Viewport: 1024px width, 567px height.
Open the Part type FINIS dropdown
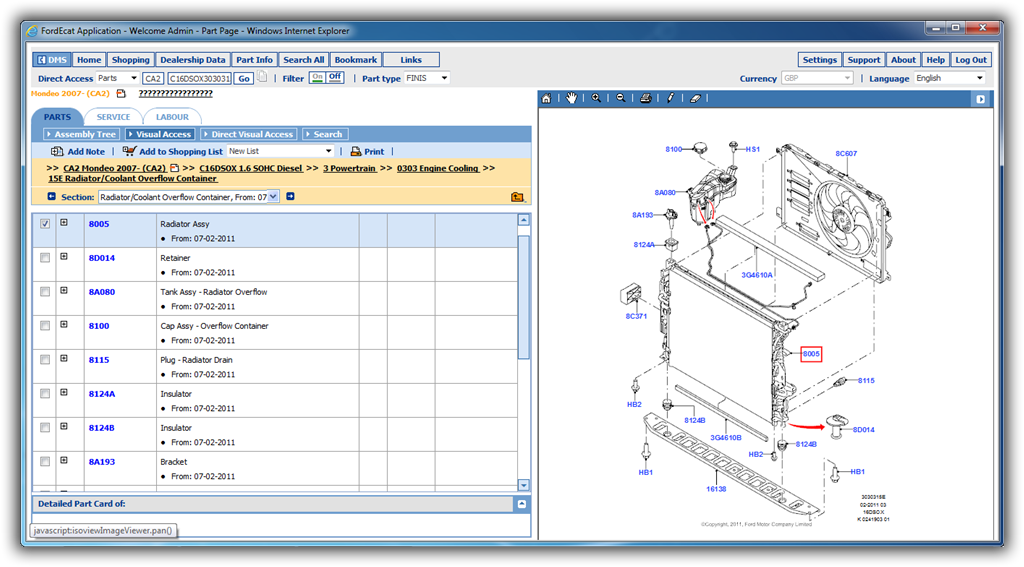coord(427,78)
